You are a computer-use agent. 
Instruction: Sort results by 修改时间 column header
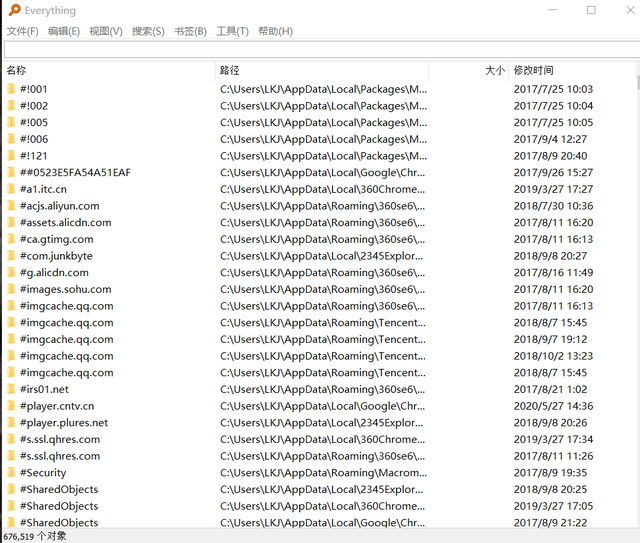572,70
